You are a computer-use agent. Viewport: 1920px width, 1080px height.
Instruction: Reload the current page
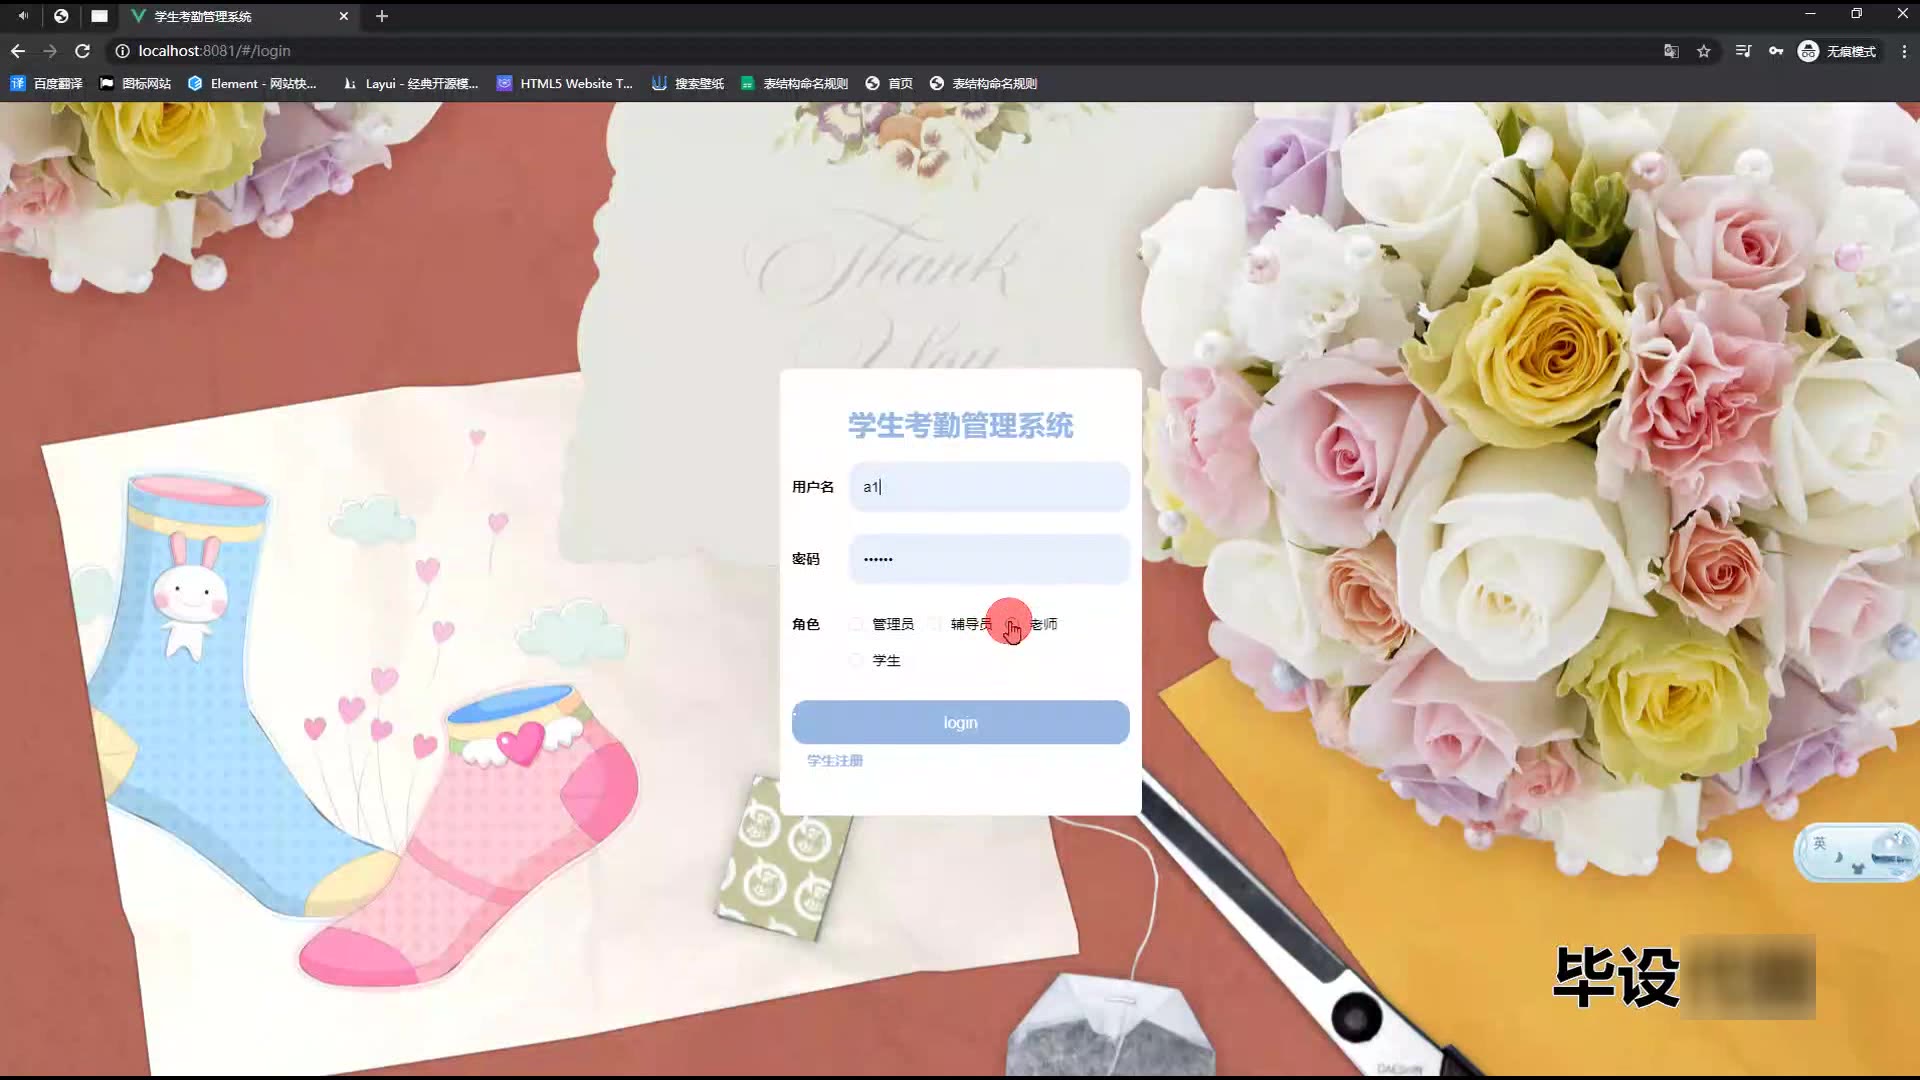[x=83, y=51]
